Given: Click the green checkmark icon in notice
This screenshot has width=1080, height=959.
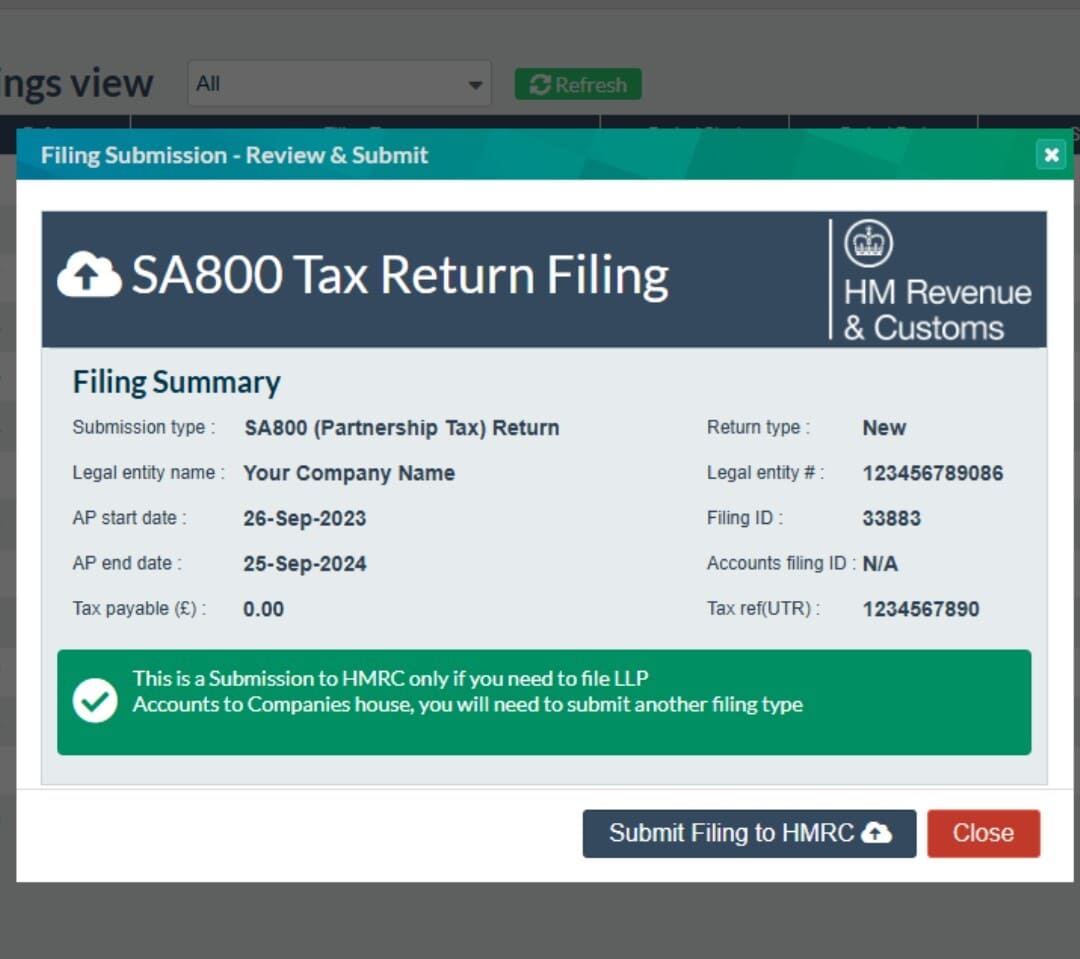Looking at the screenshot, I should [x=95, y=701].
